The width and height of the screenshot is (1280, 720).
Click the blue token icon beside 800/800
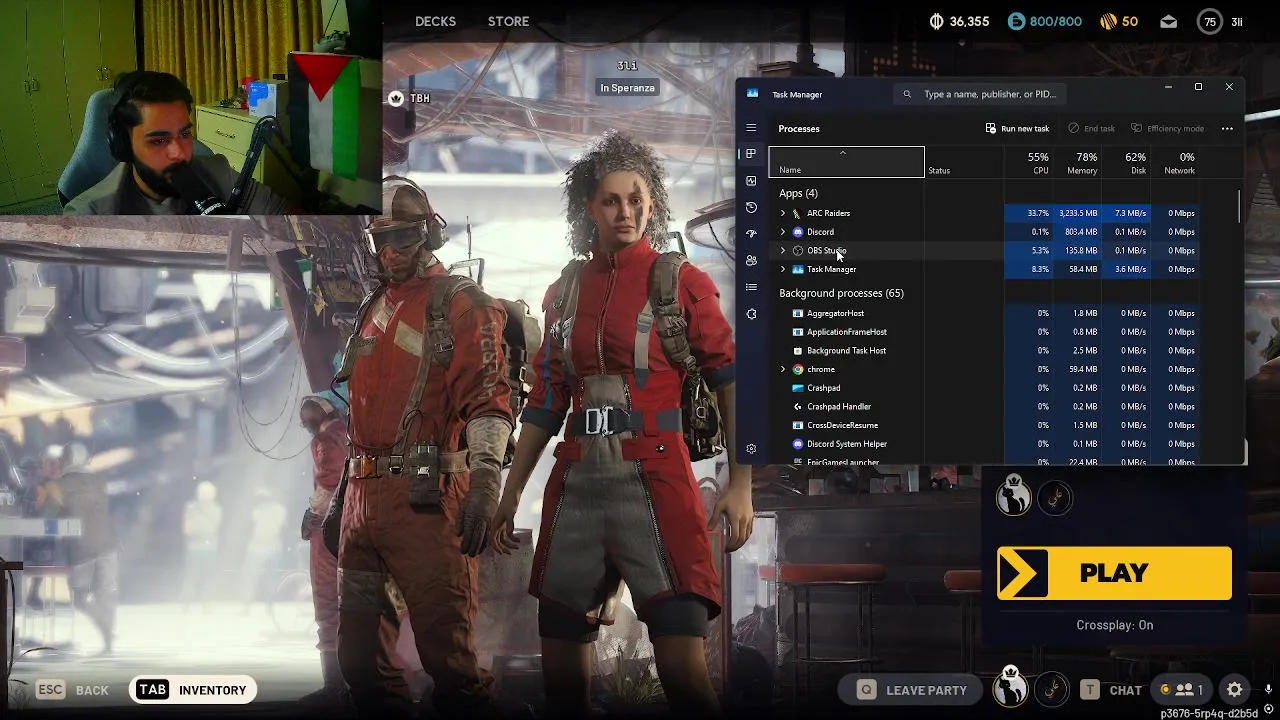click(x=1016, y=21)
